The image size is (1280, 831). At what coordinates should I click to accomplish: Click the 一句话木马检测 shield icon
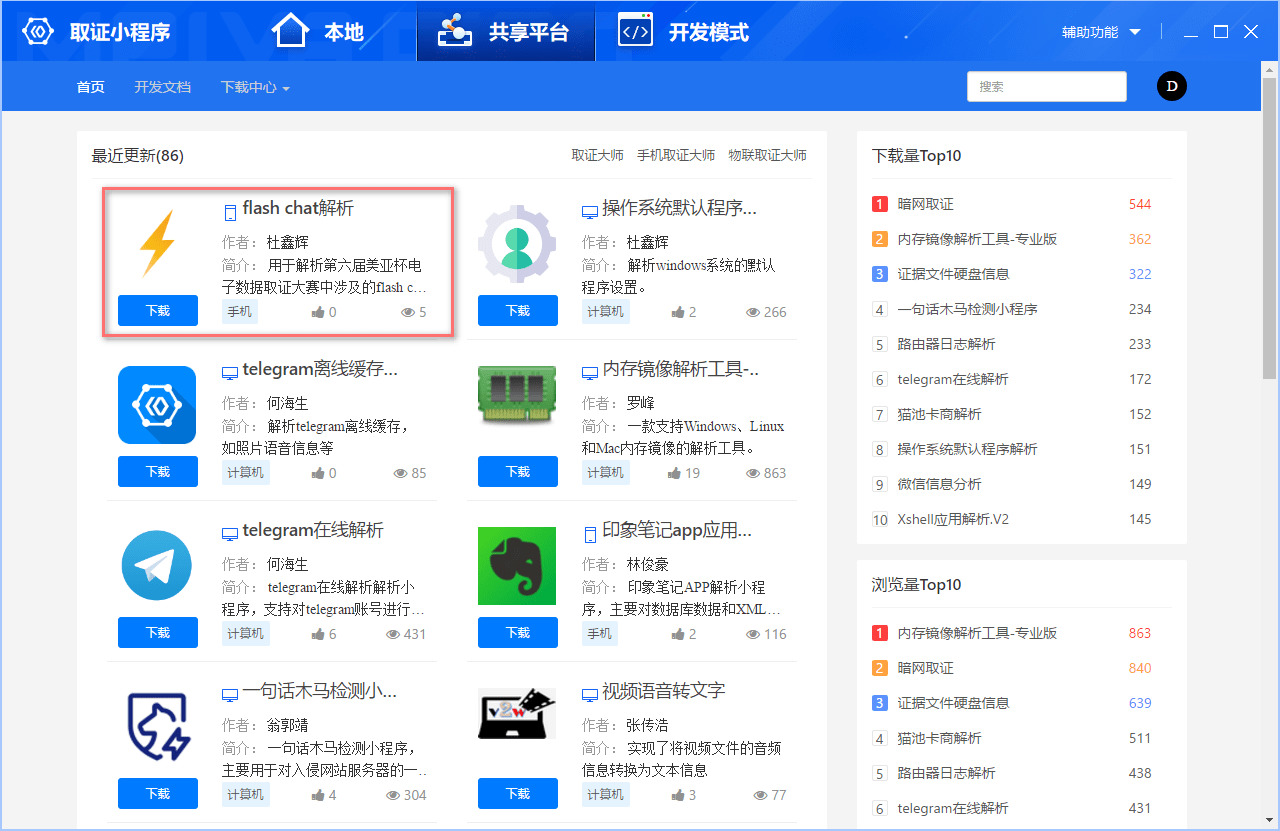(x=157, y=726)
